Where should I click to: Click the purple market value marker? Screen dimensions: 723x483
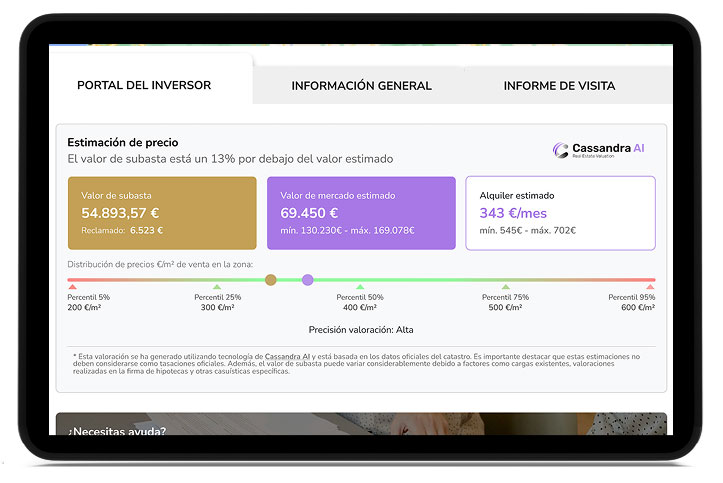(x=307, y=280)
